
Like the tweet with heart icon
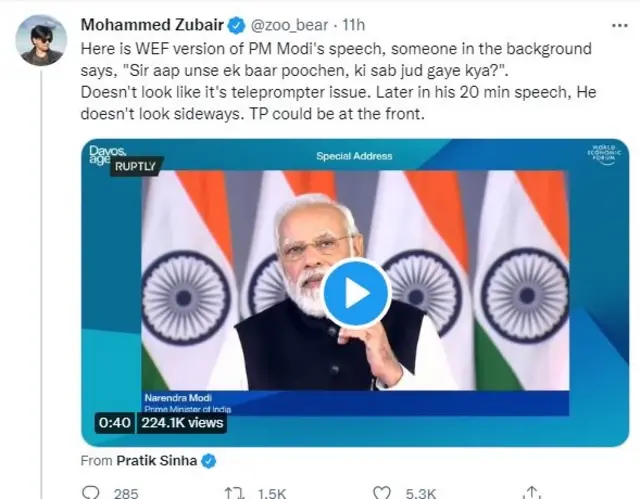coord(381,492)
